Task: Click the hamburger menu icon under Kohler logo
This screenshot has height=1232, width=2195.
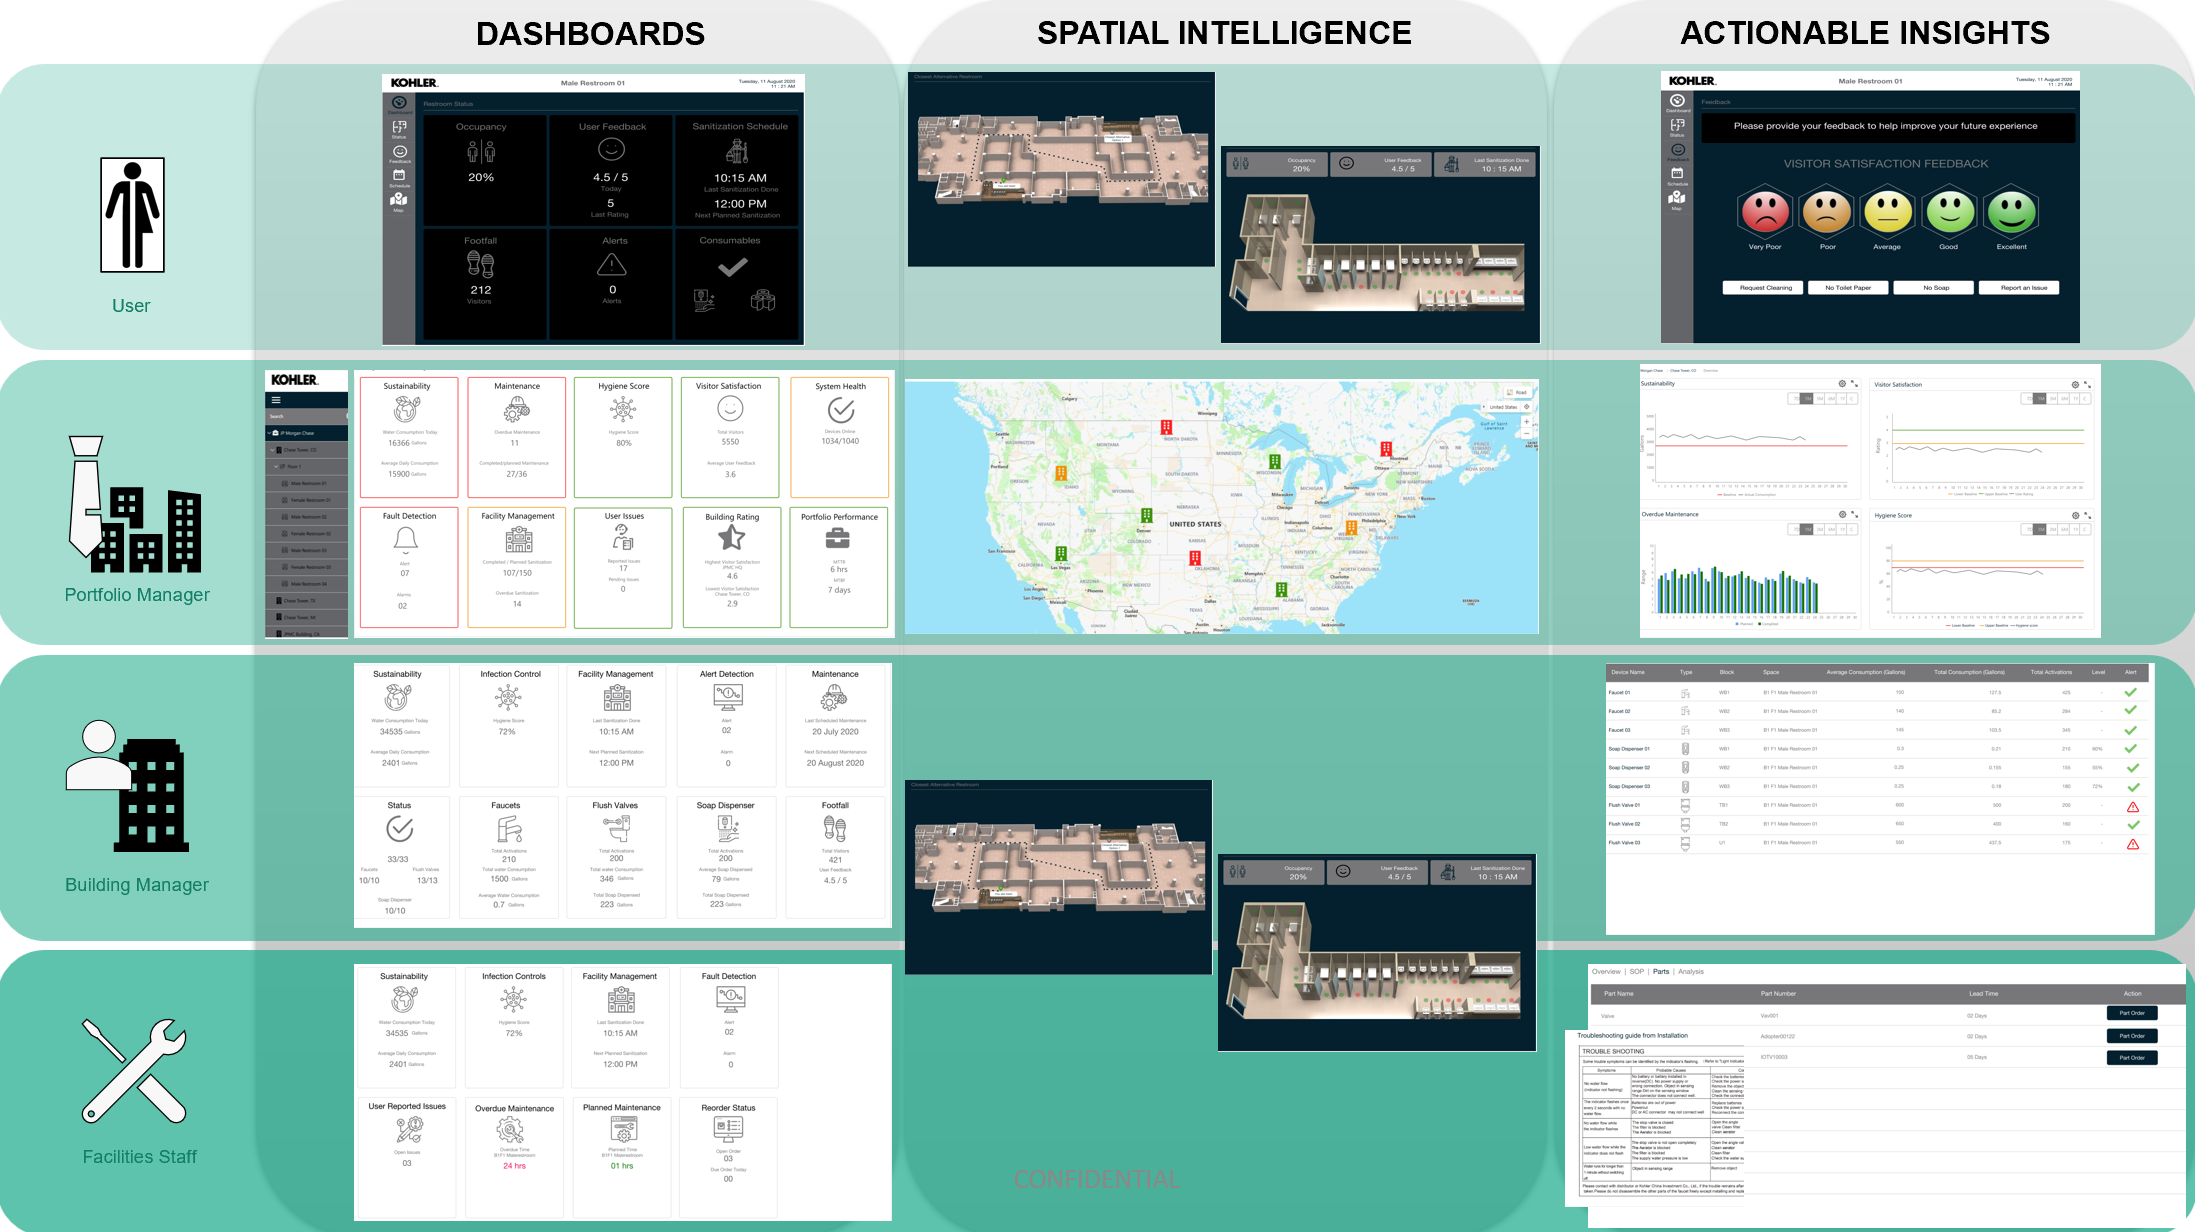Action: (x=276, y=400)
